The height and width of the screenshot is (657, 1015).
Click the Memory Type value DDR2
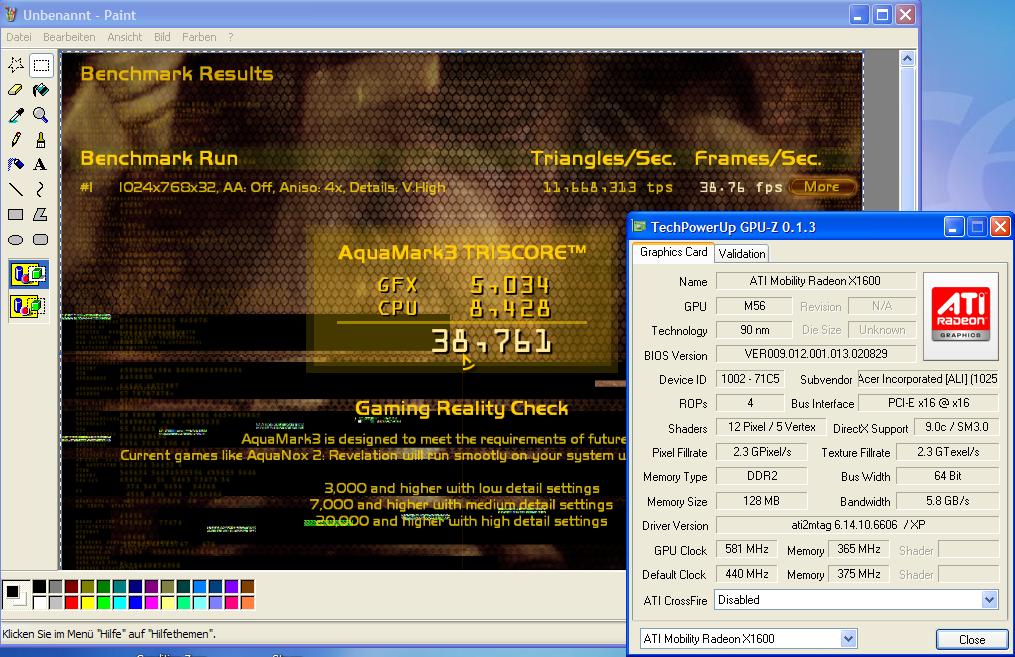point(762,476)
